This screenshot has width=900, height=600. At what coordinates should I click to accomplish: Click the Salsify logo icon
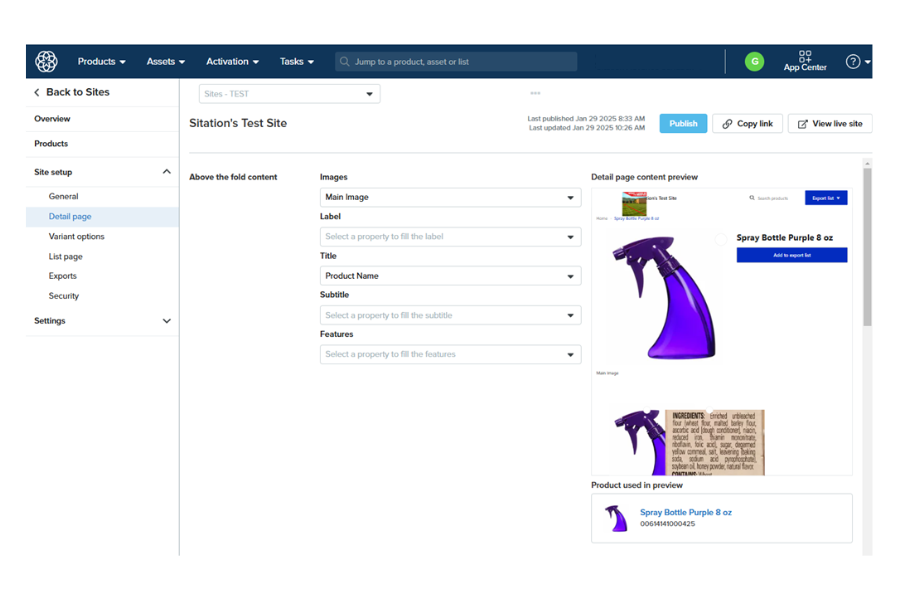[x=46, y=61]
